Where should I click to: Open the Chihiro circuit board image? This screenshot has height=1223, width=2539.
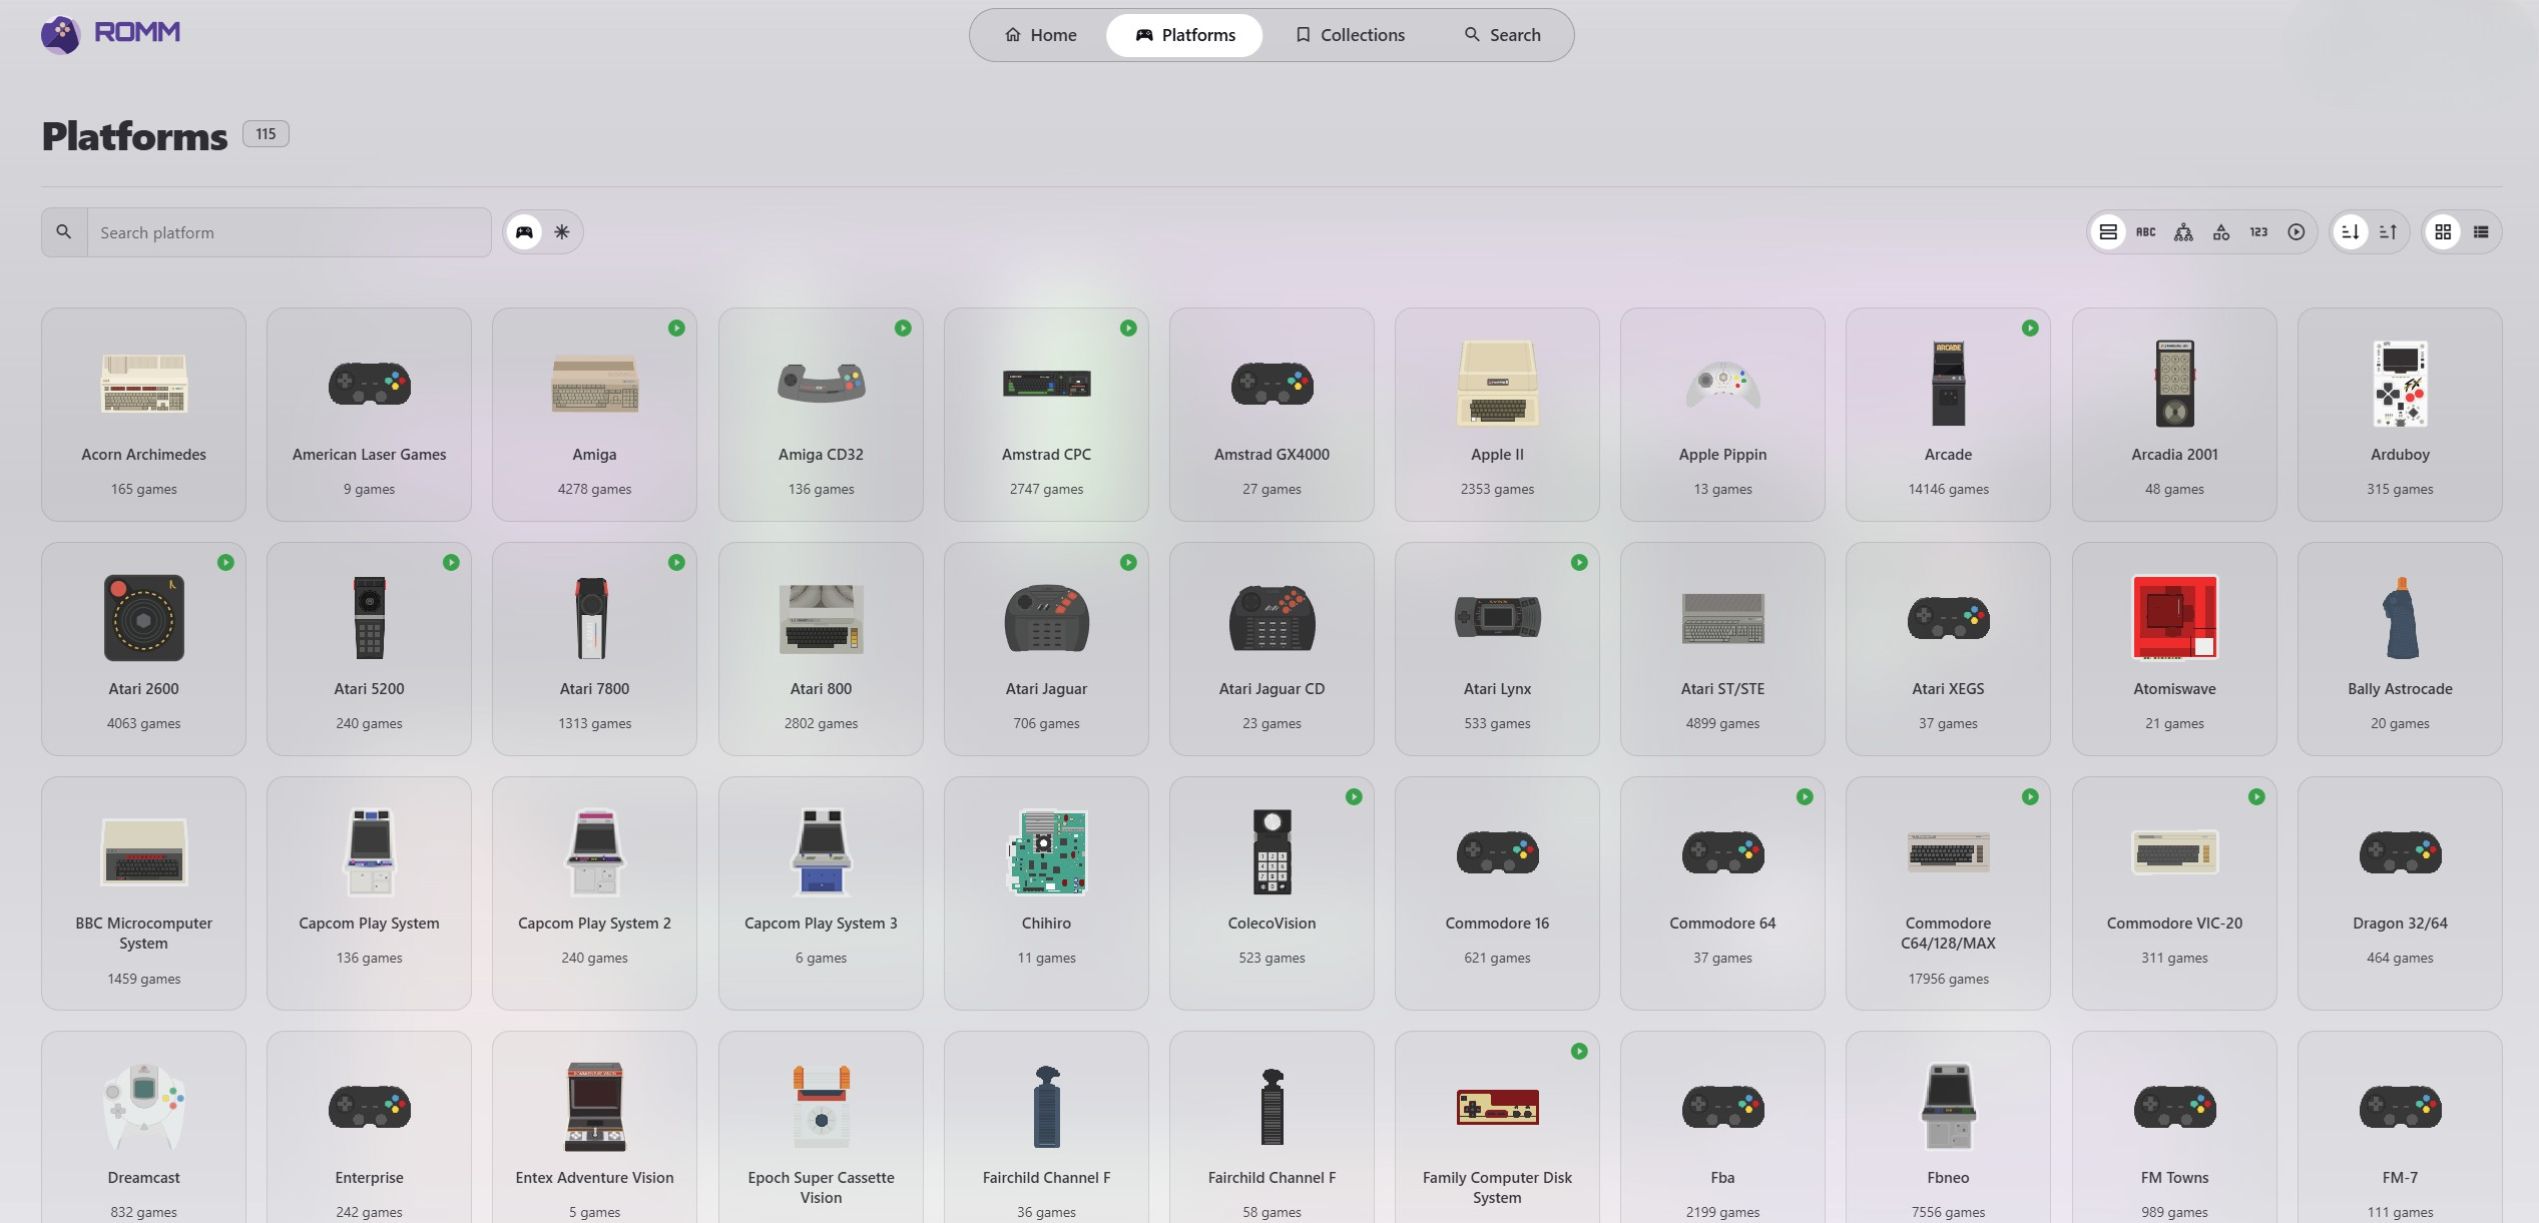click(x=1046, y=853)
